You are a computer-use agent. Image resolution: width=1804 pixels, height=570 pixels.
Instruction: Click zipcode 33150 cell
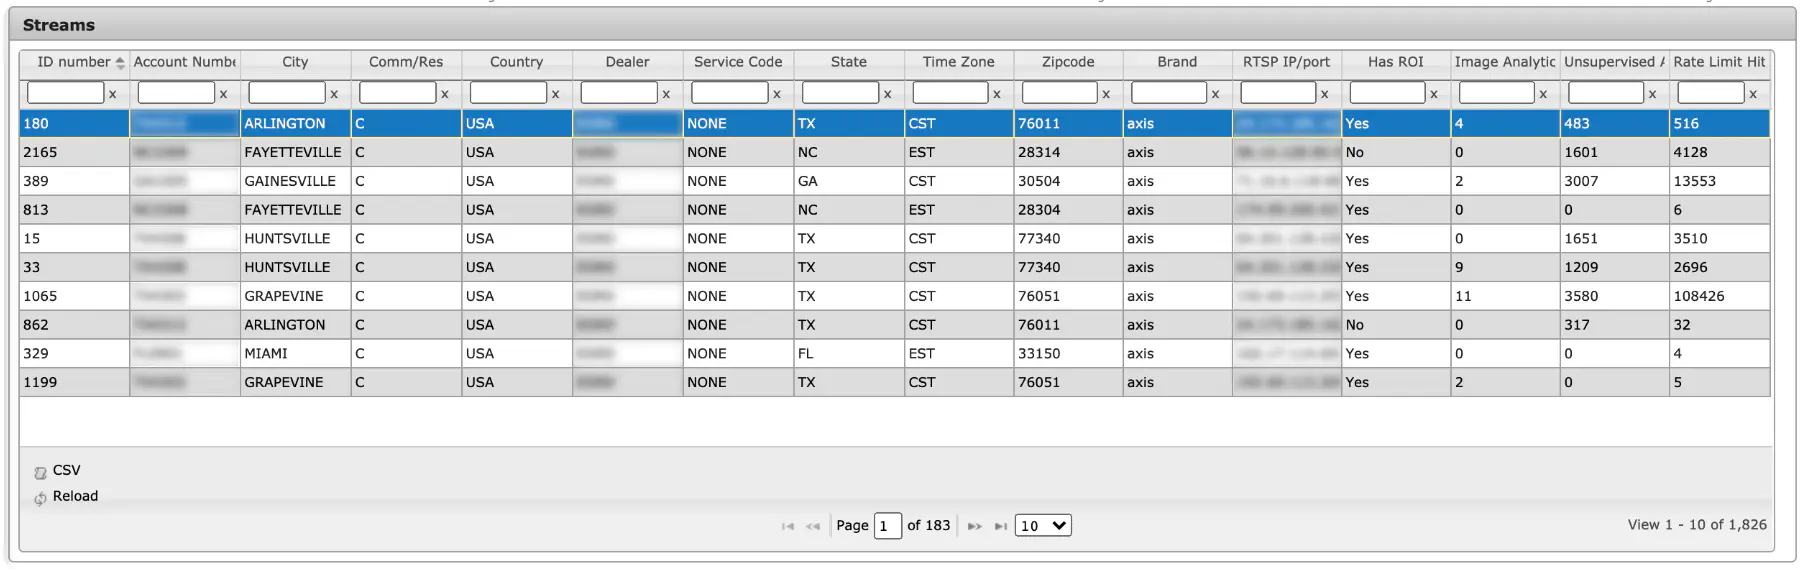click(x=1068, y=354)
